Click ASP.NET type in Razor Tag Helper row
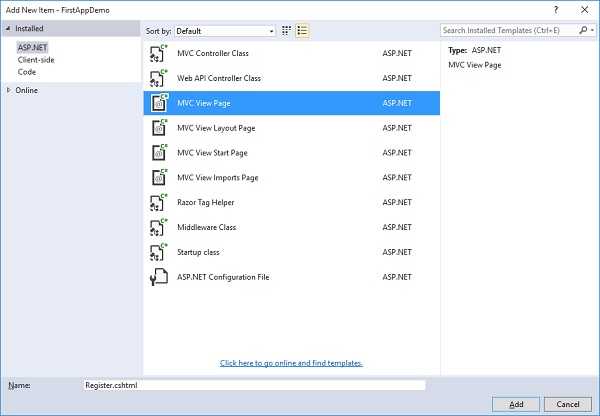Screen dimensions: 600x416 pos(397,202)
